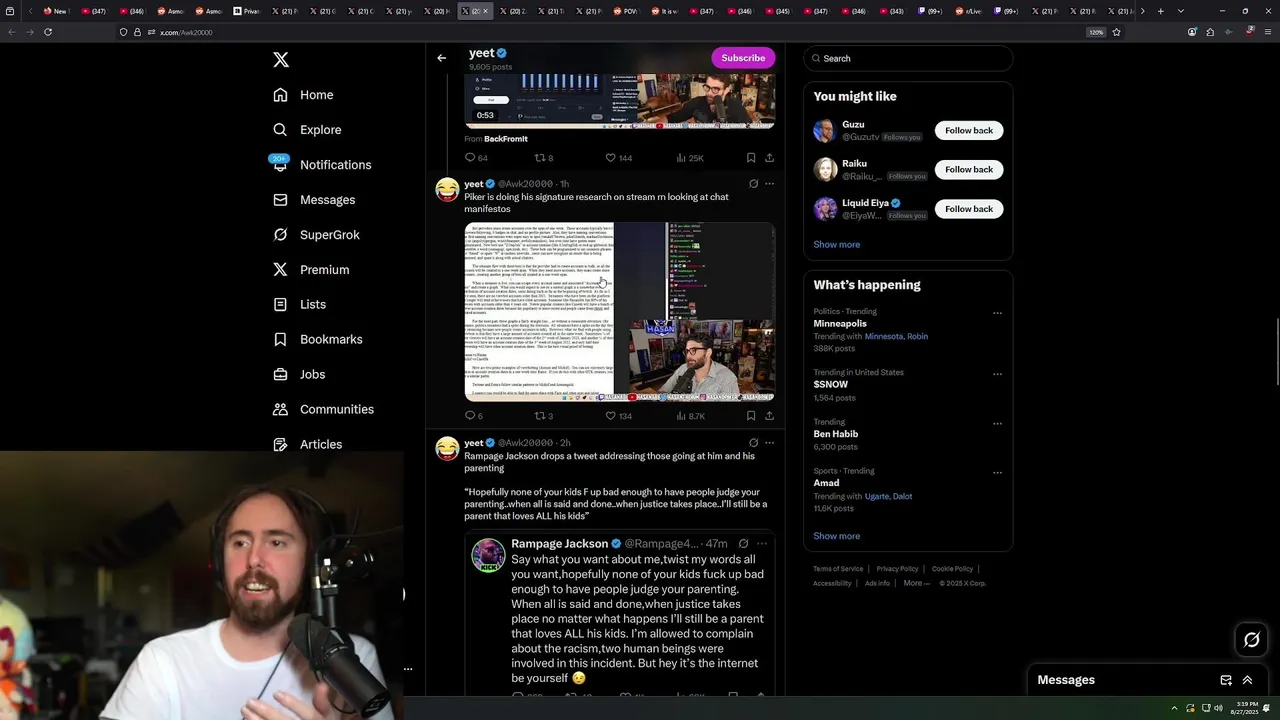Click the Lists icon in sidebar

pyautogui.click(x=280, y=304)
